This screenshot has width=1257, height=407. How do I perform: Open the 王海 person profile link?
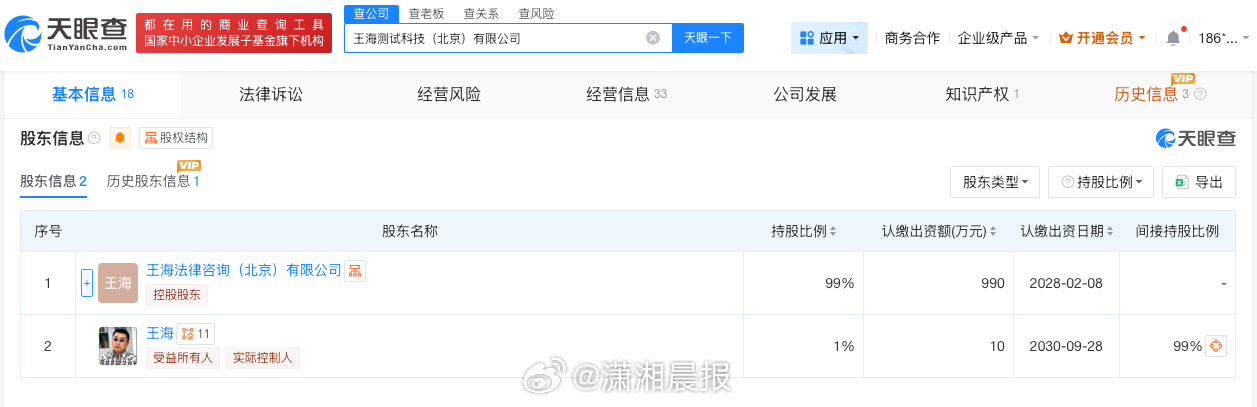(x=160, y=333)
